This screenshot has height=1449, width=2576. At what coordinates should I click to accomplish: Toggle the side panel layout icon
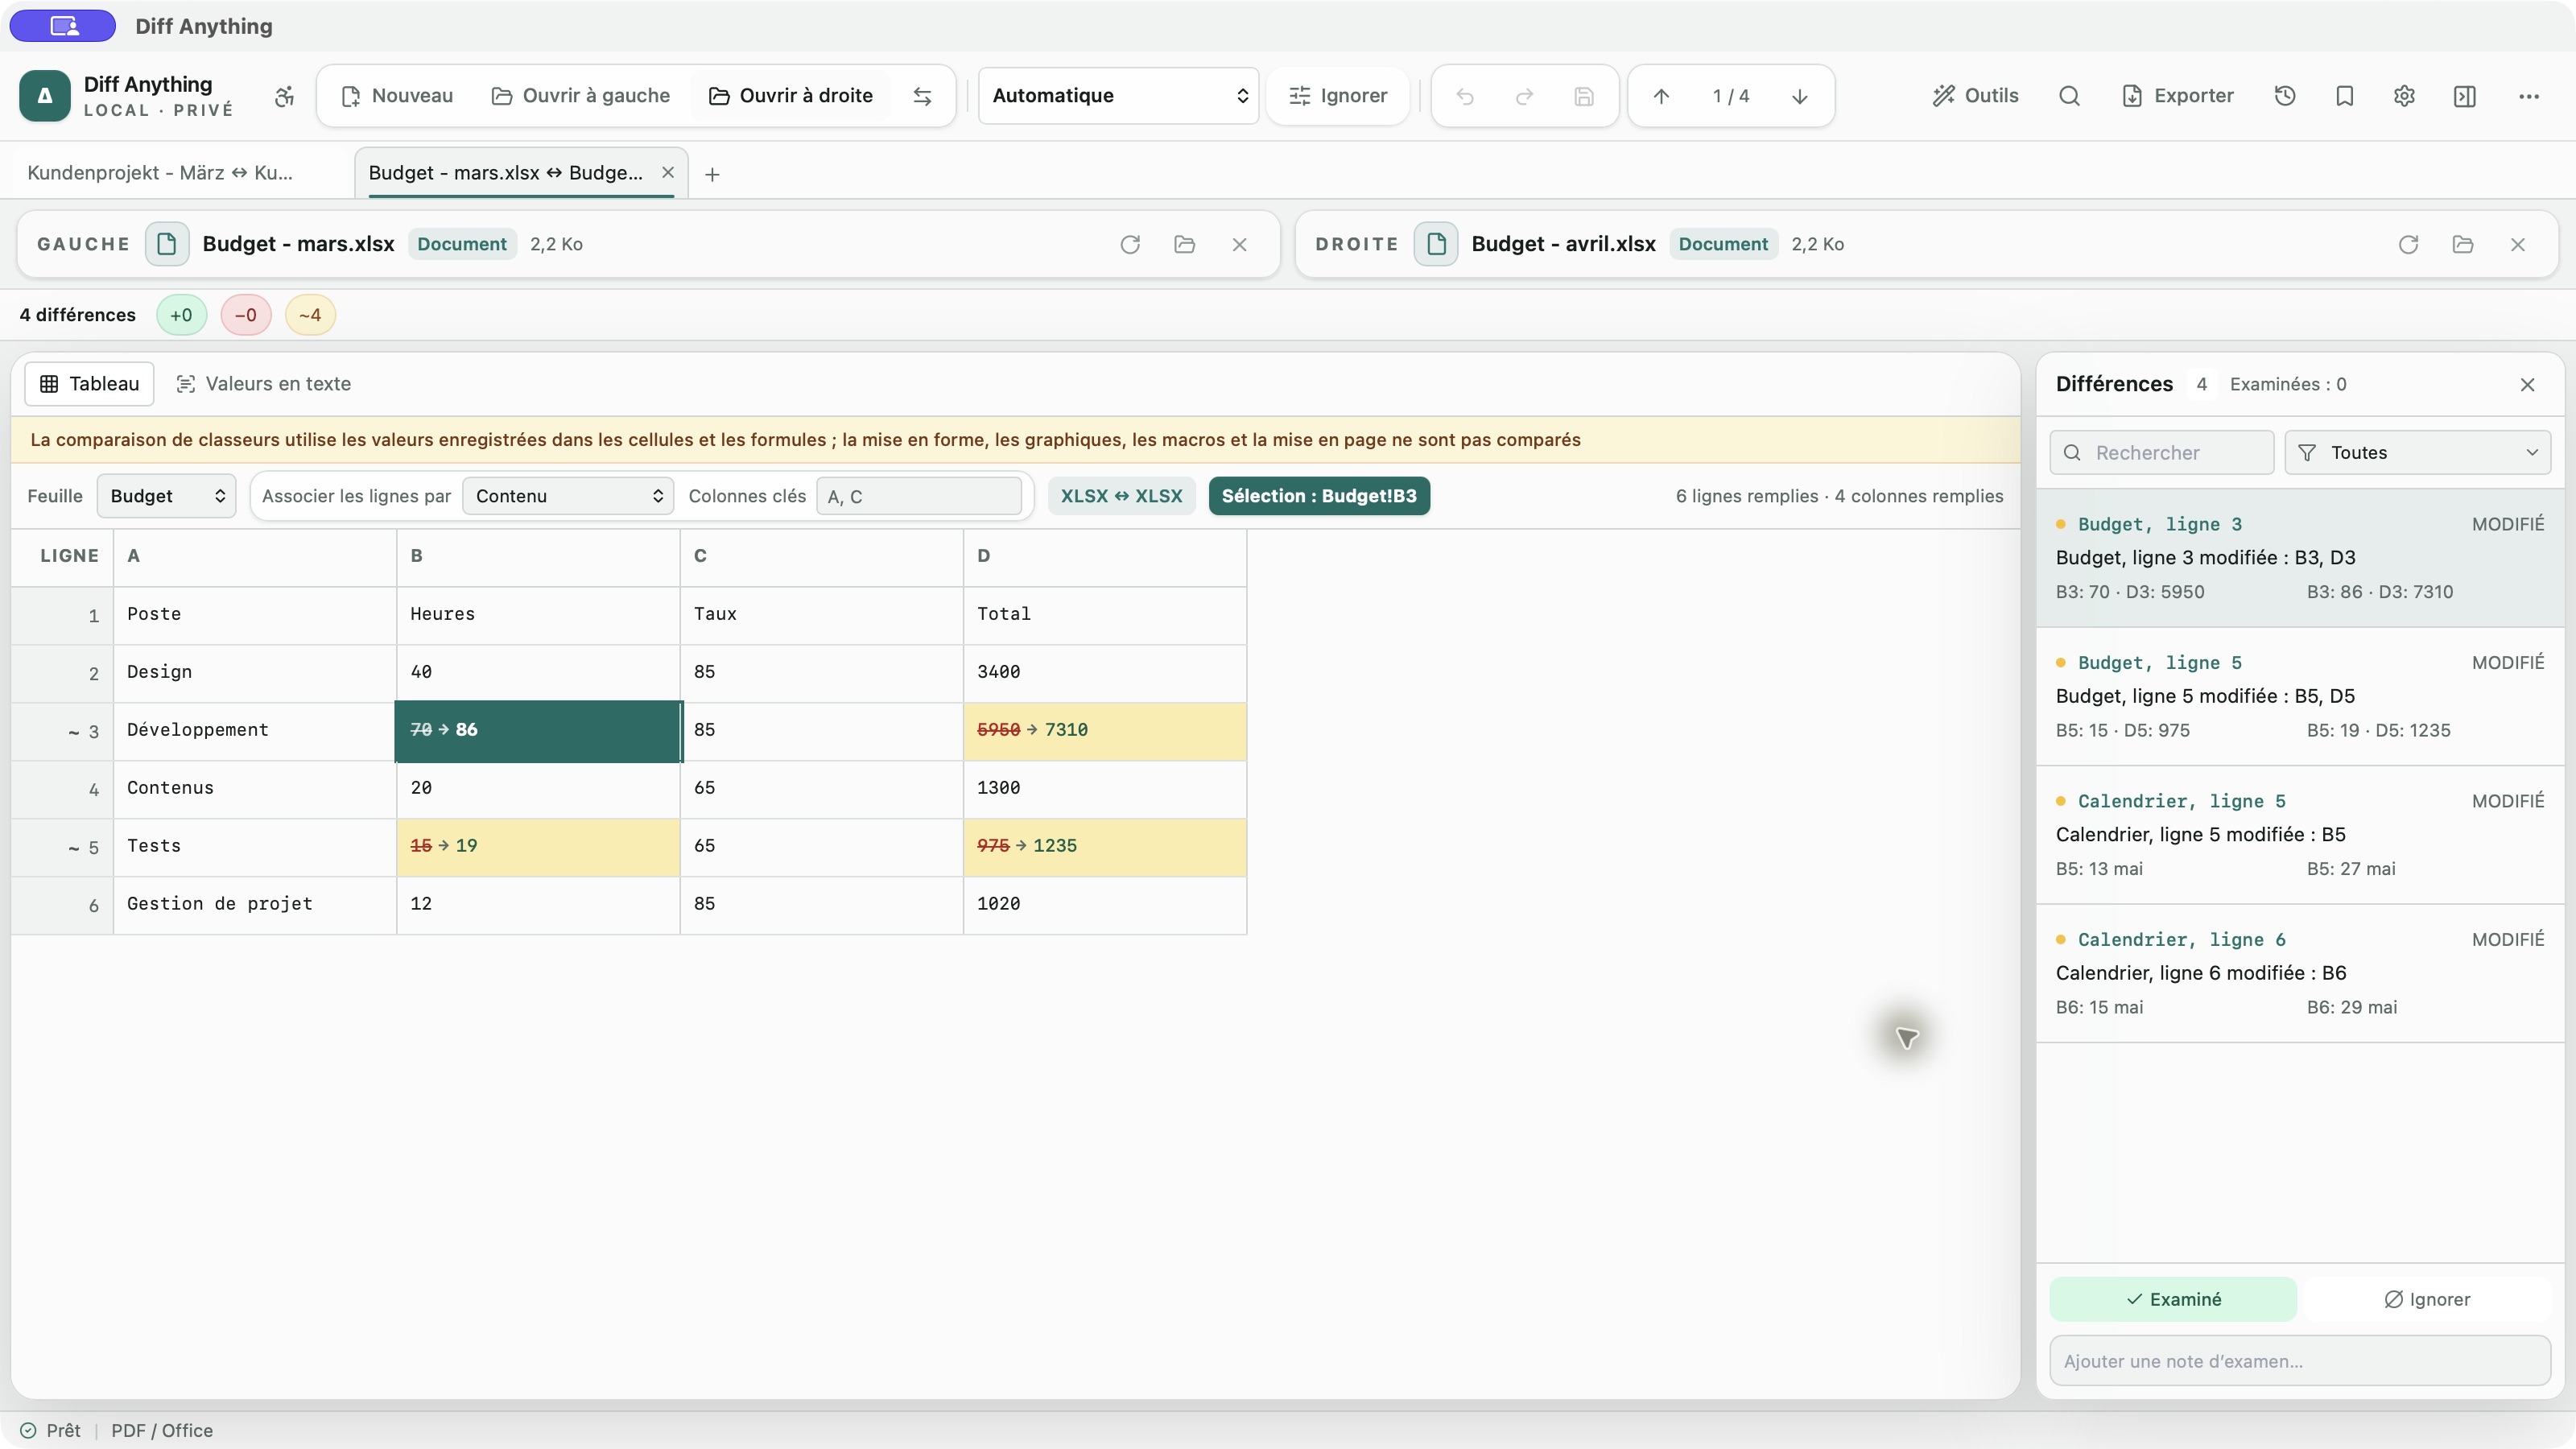[x=2465, y=96]
